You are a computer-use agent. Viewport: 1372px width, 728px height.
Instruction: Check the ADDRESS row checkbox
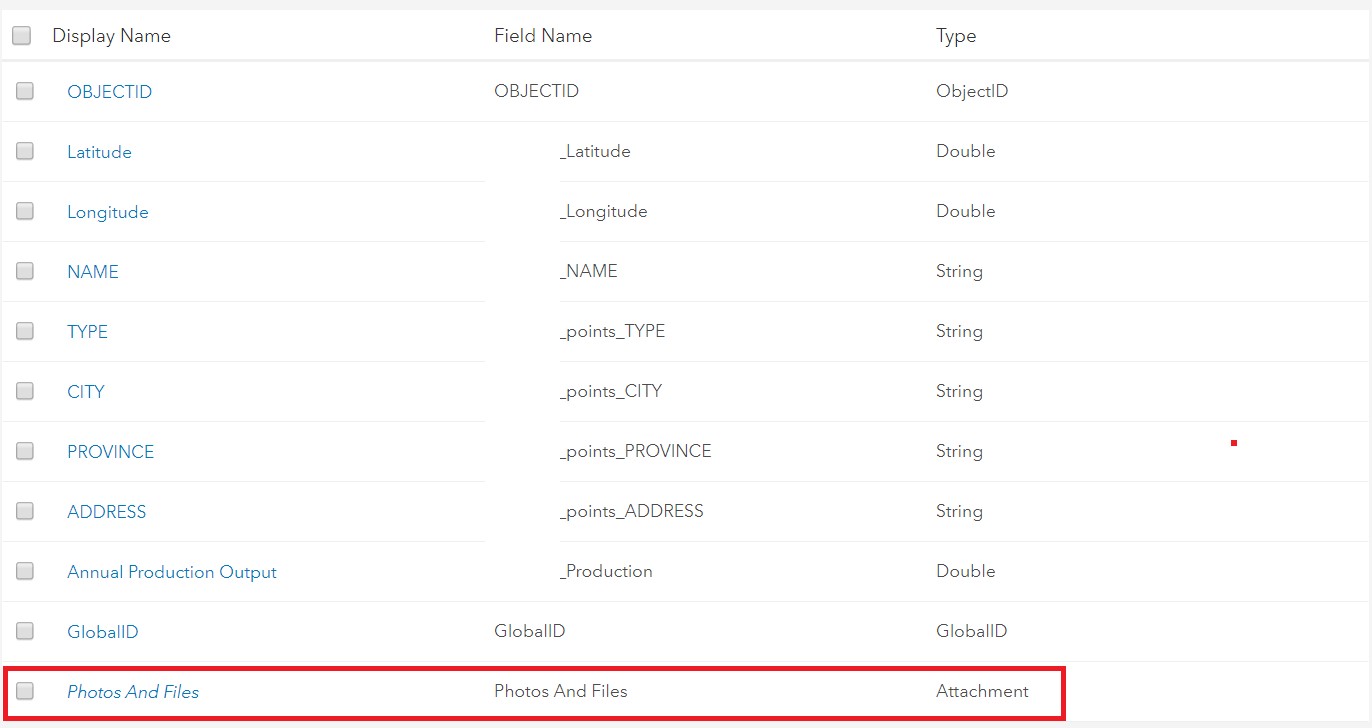[25, 511]
